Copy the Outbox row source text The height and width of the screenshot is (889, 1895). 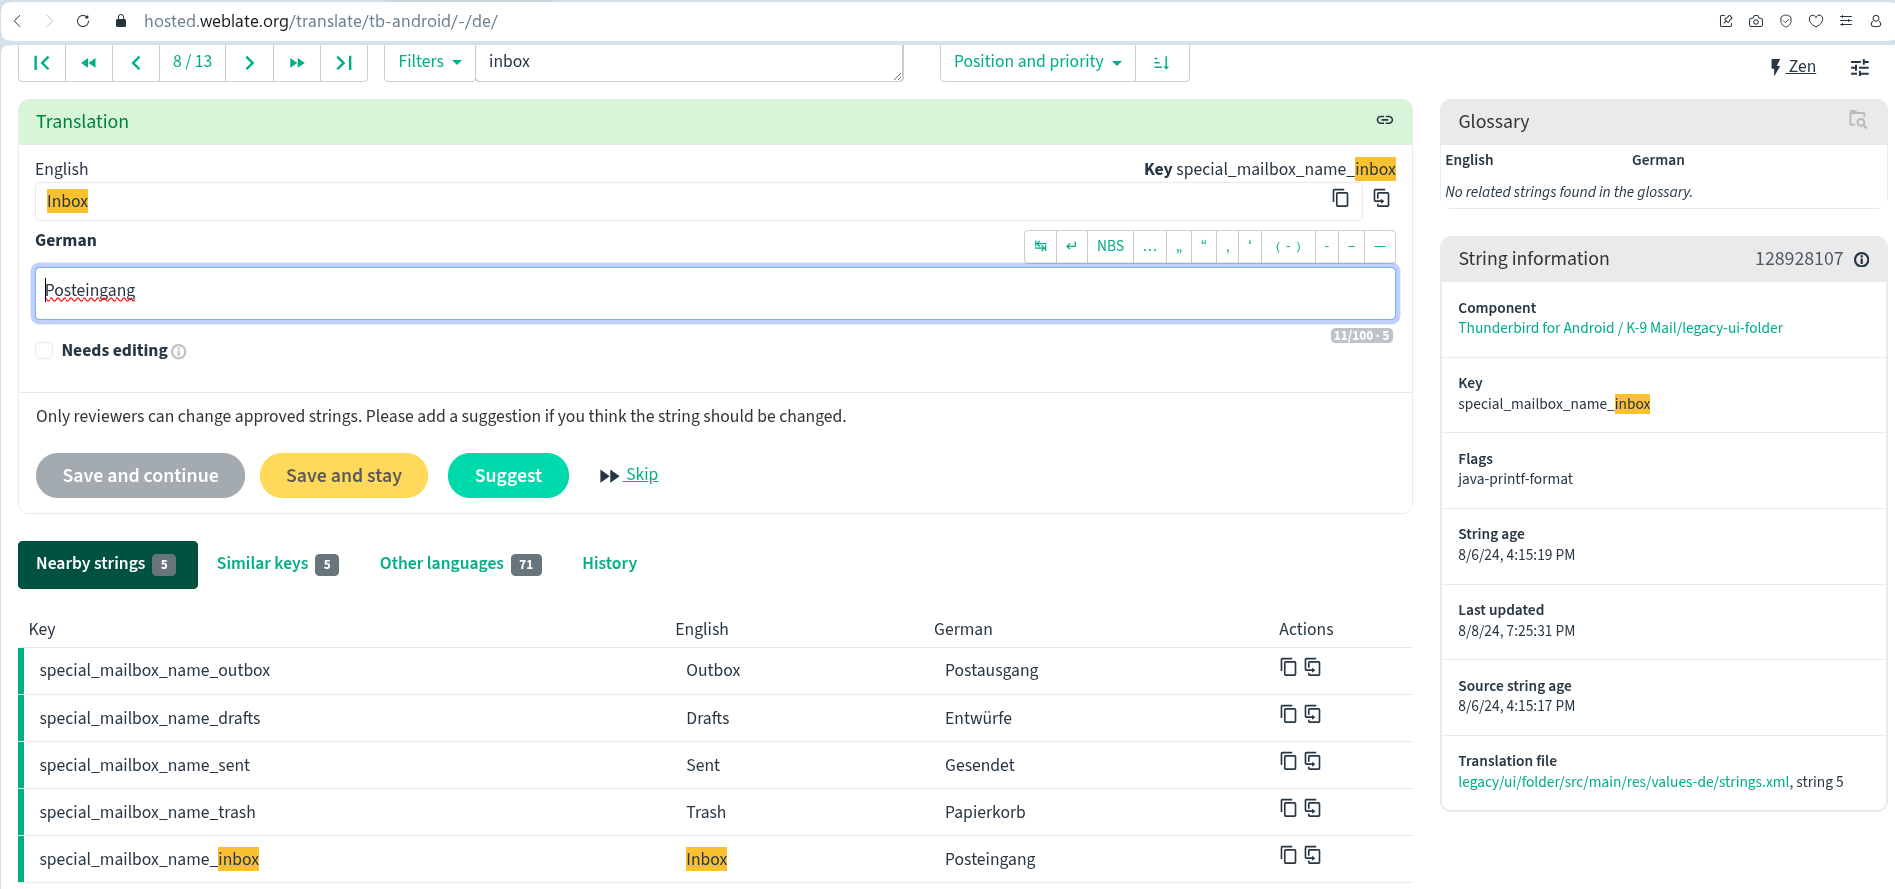point(1288,667)
